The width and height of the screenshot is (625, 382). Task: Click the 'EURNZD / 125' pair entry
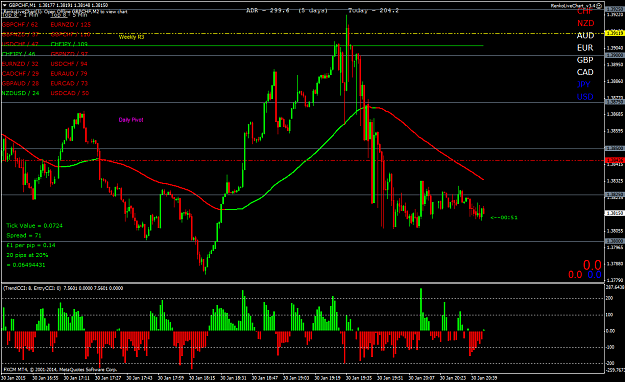point(71,25)
